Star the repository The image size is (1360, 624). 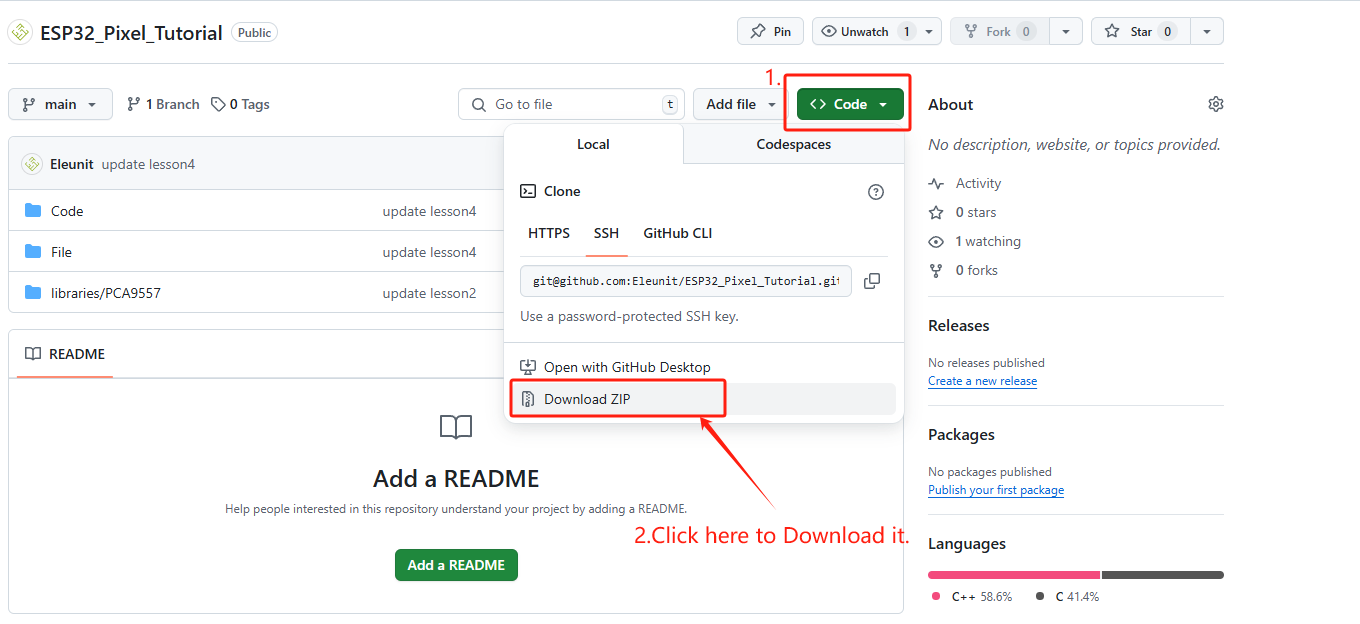point(1141,32)
